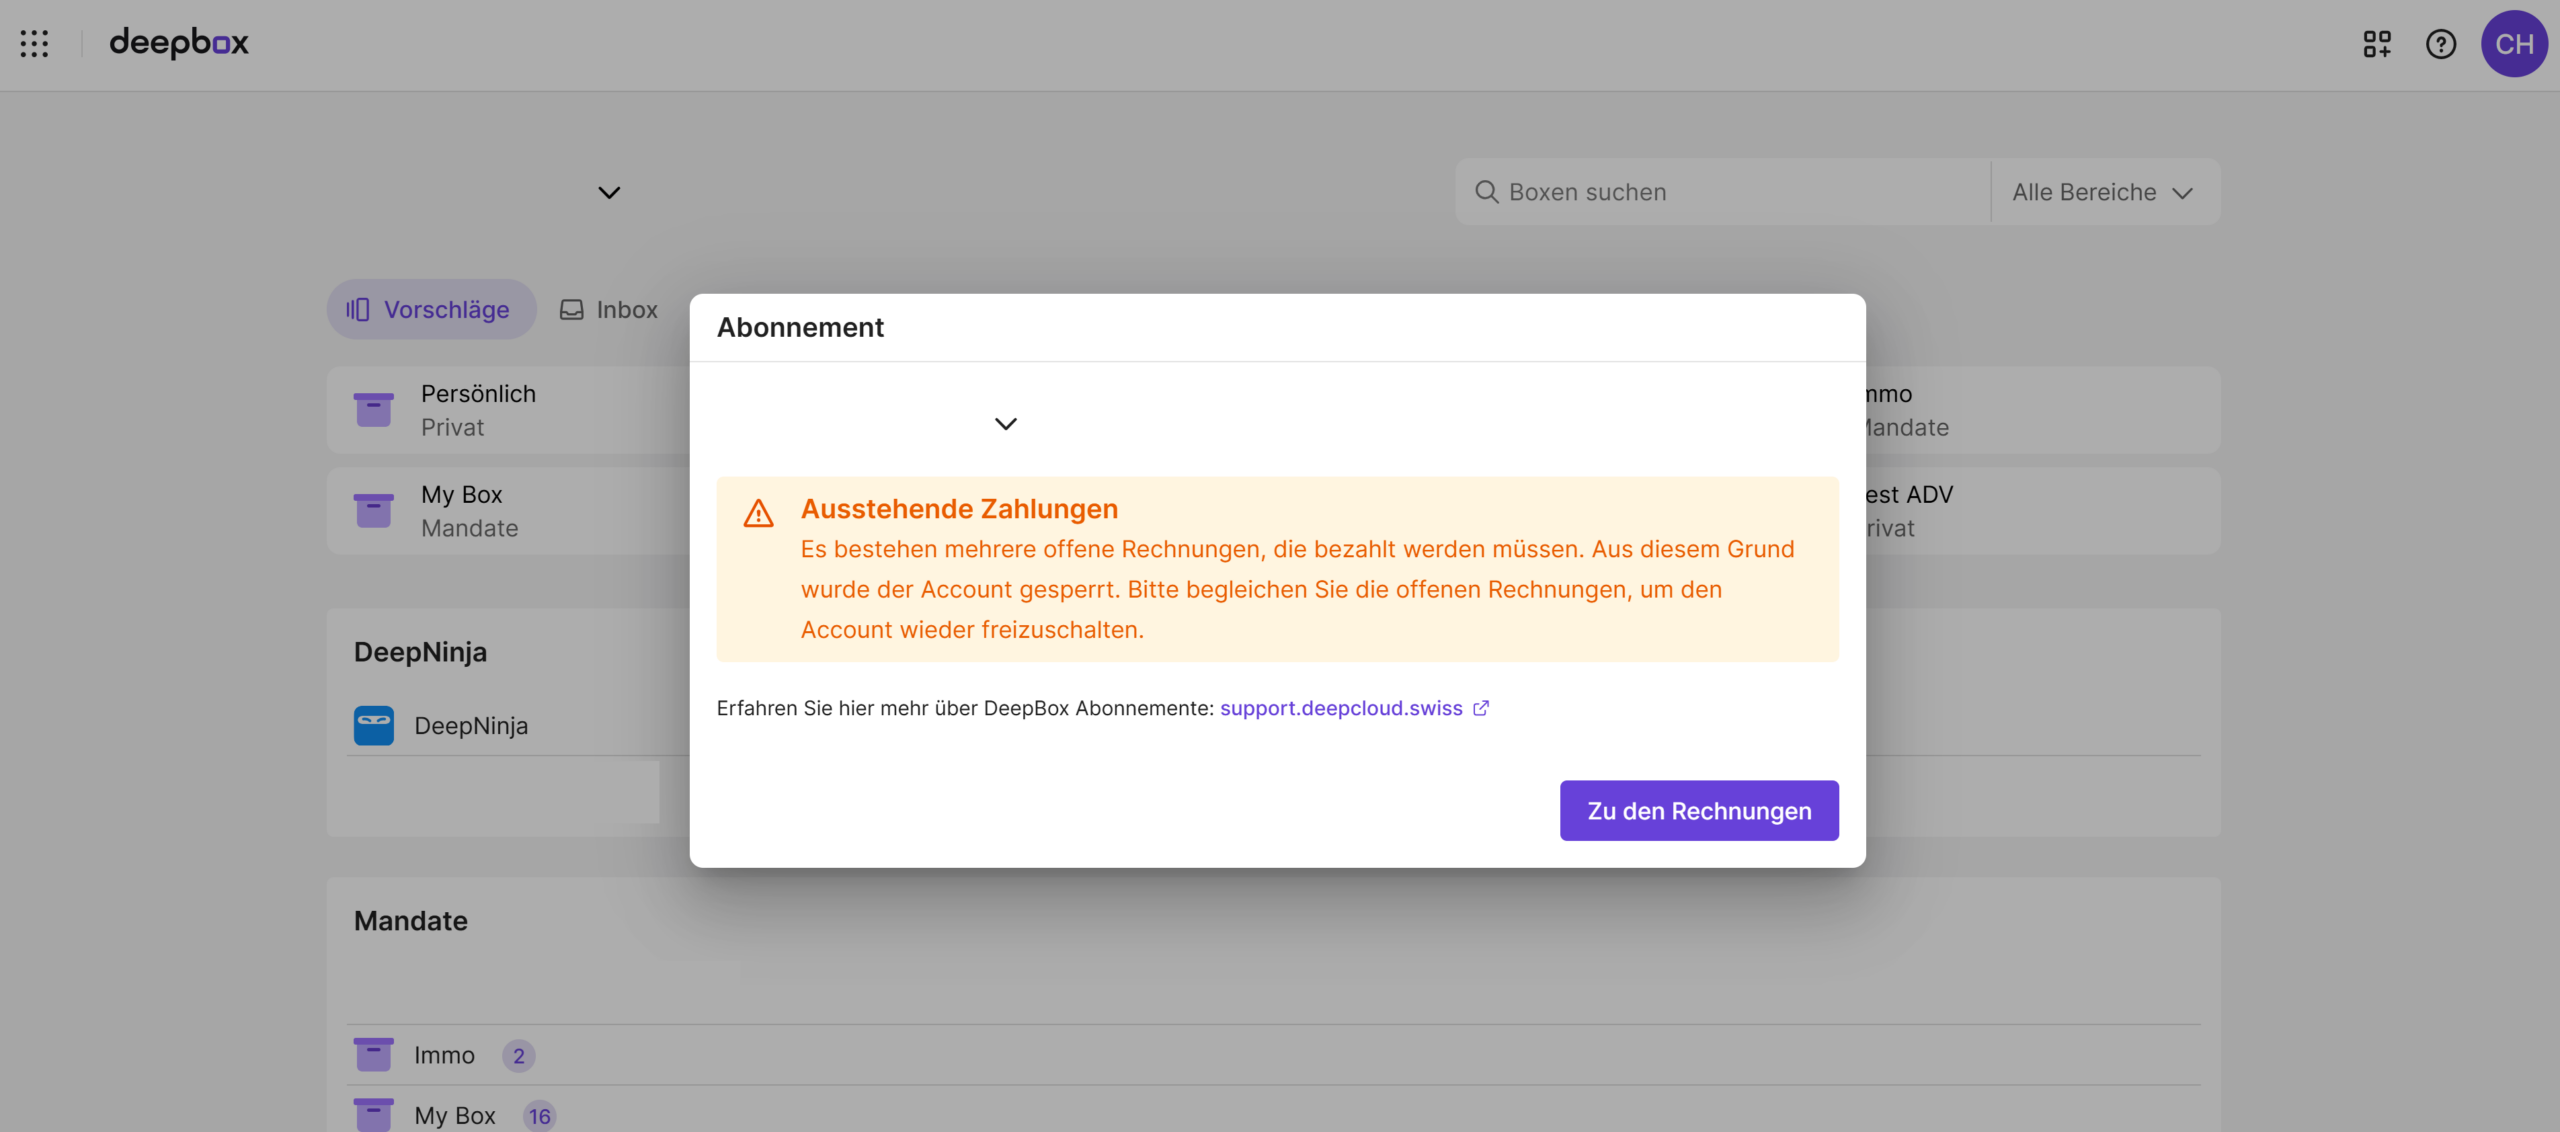The image size is (2560, 1132).
Task: Open support.deepcloud.swiss link
Action: pos(1341,708)
